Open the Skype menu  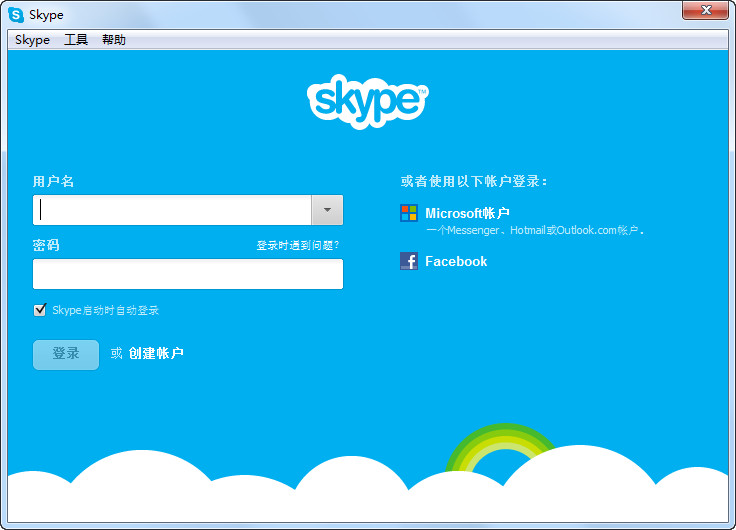(x=32, y=40)
